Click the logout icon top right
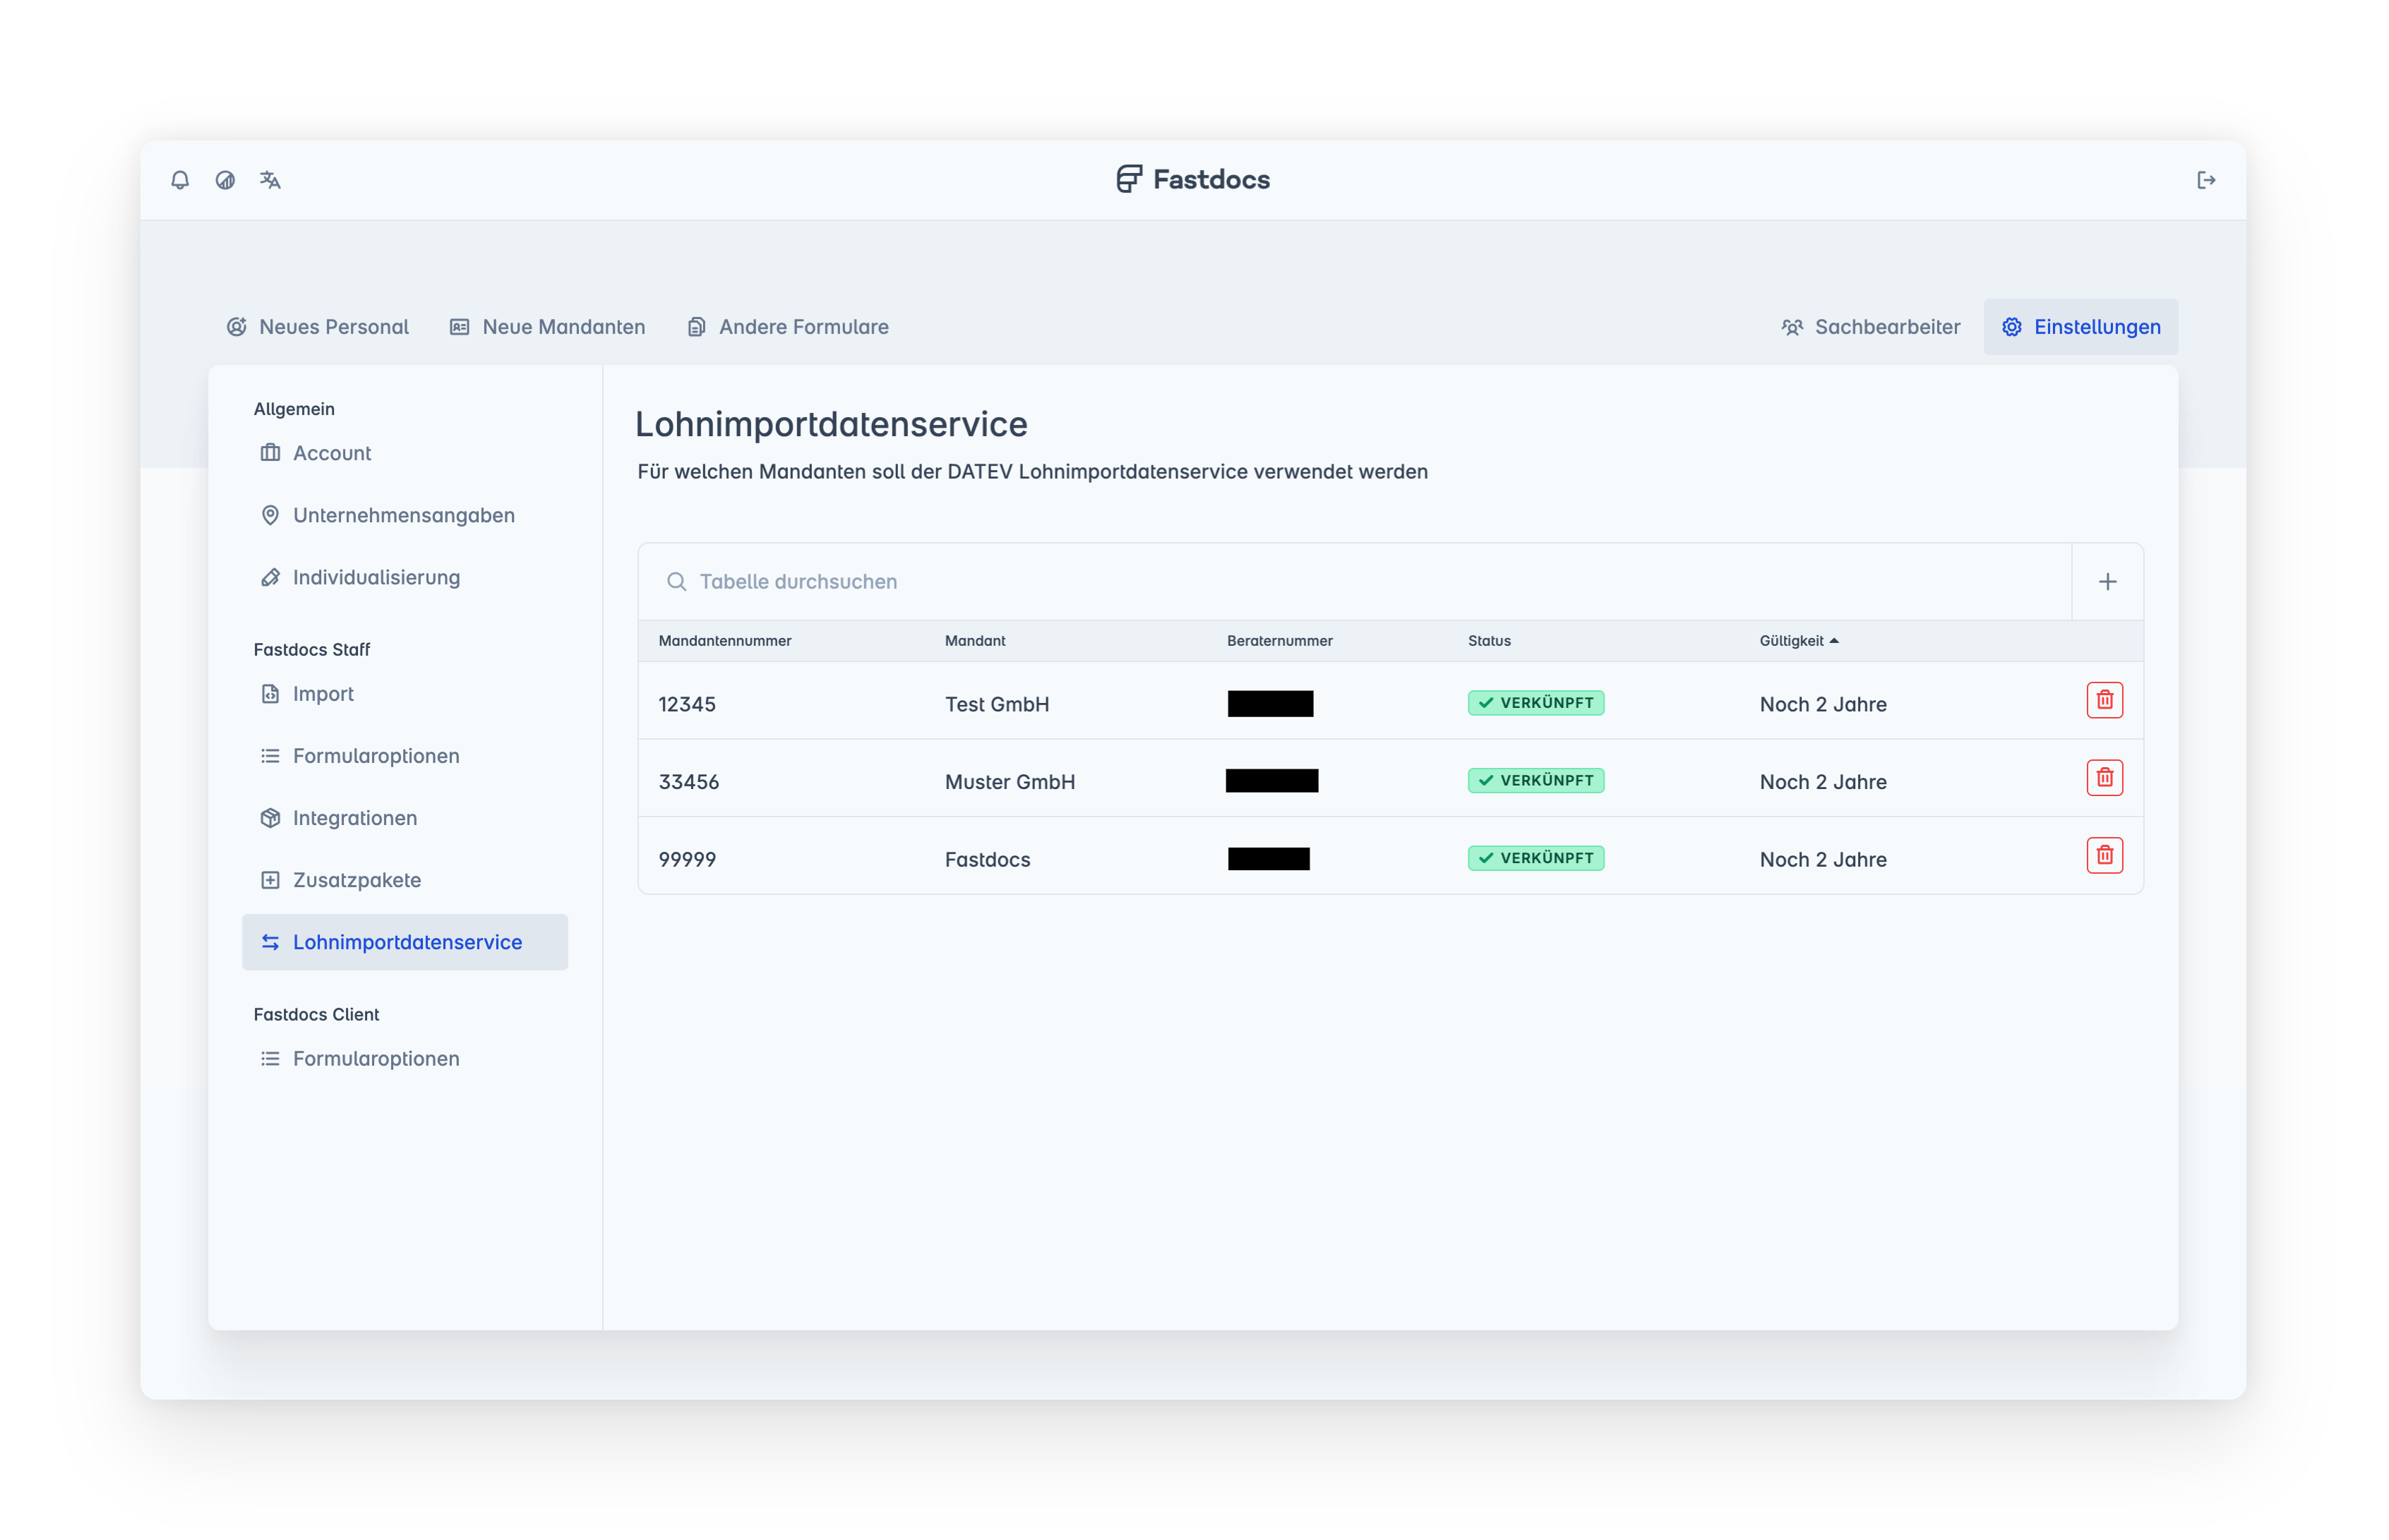2389x1540 pixels. [x=2206, y=180]
